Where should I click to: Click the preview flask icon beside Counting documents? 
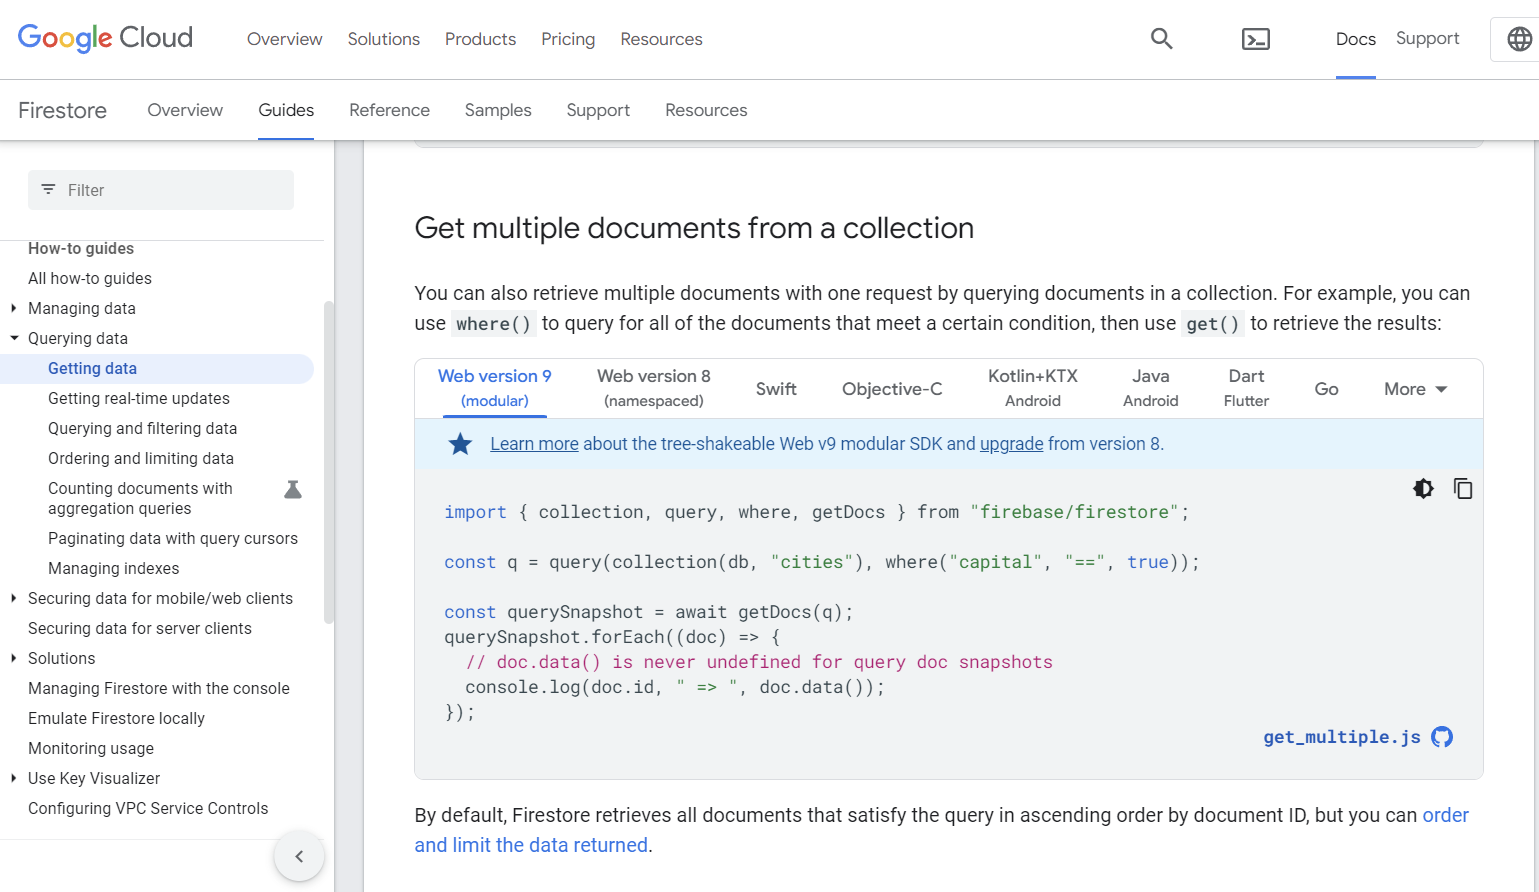tap(293, 489)
